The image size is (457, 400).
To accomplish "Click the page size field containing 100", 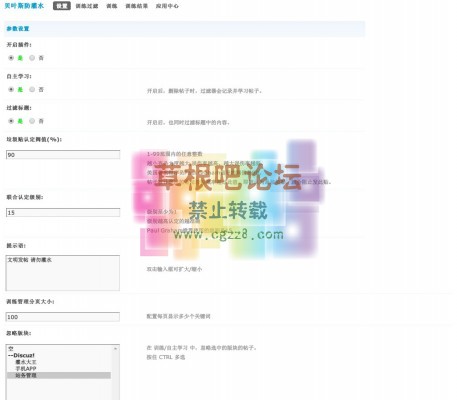I will click(x=63, y=317).
